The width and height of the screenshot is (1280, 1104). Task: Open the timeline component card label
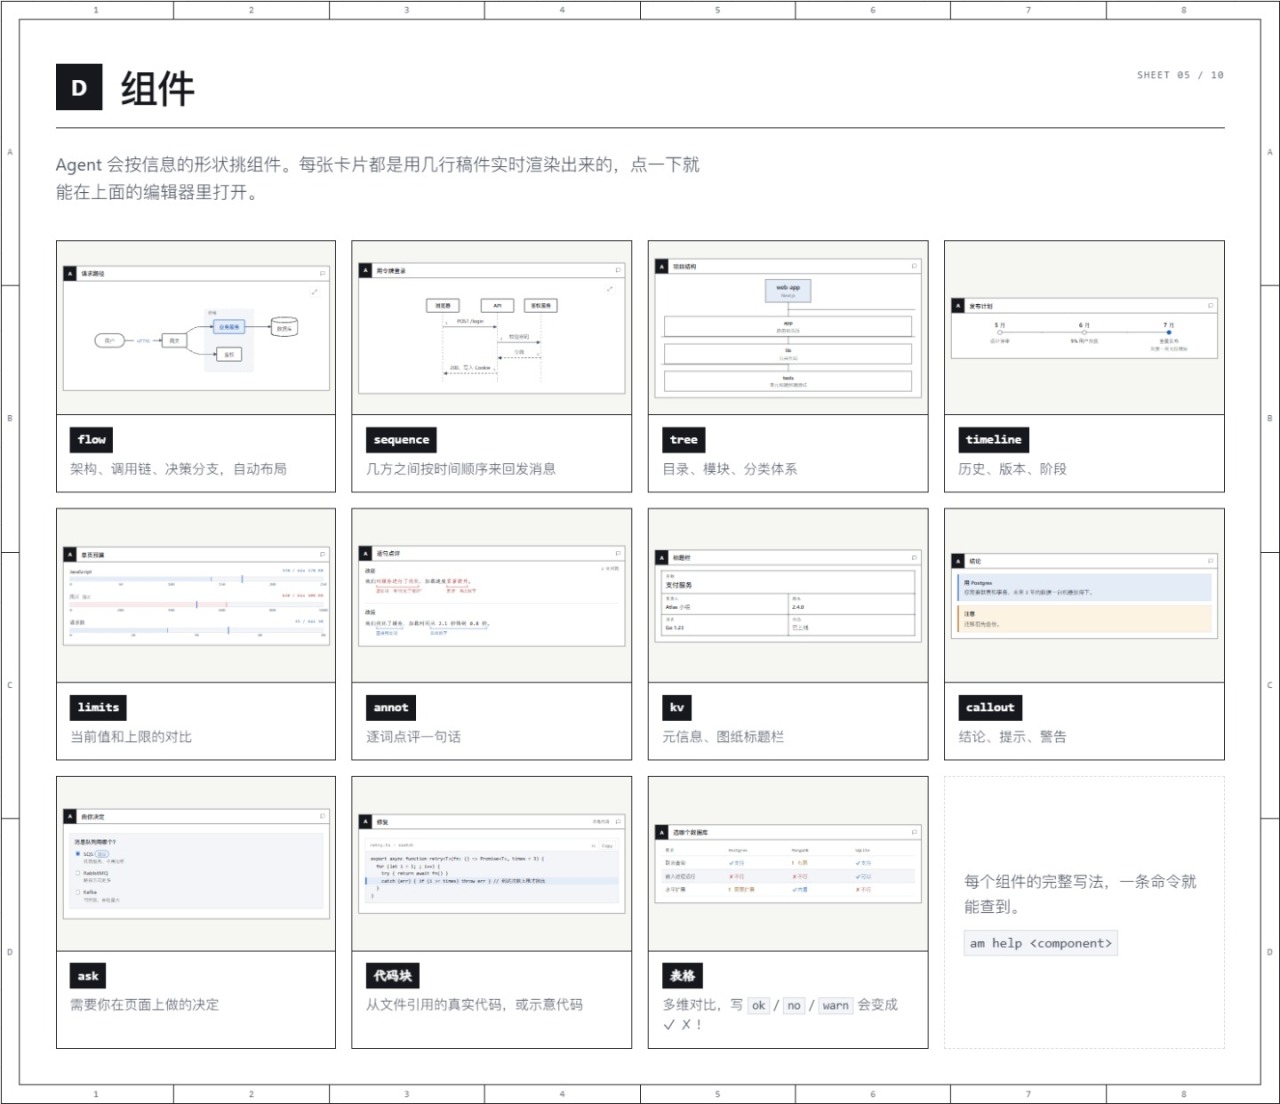click(x=993, y=440)
